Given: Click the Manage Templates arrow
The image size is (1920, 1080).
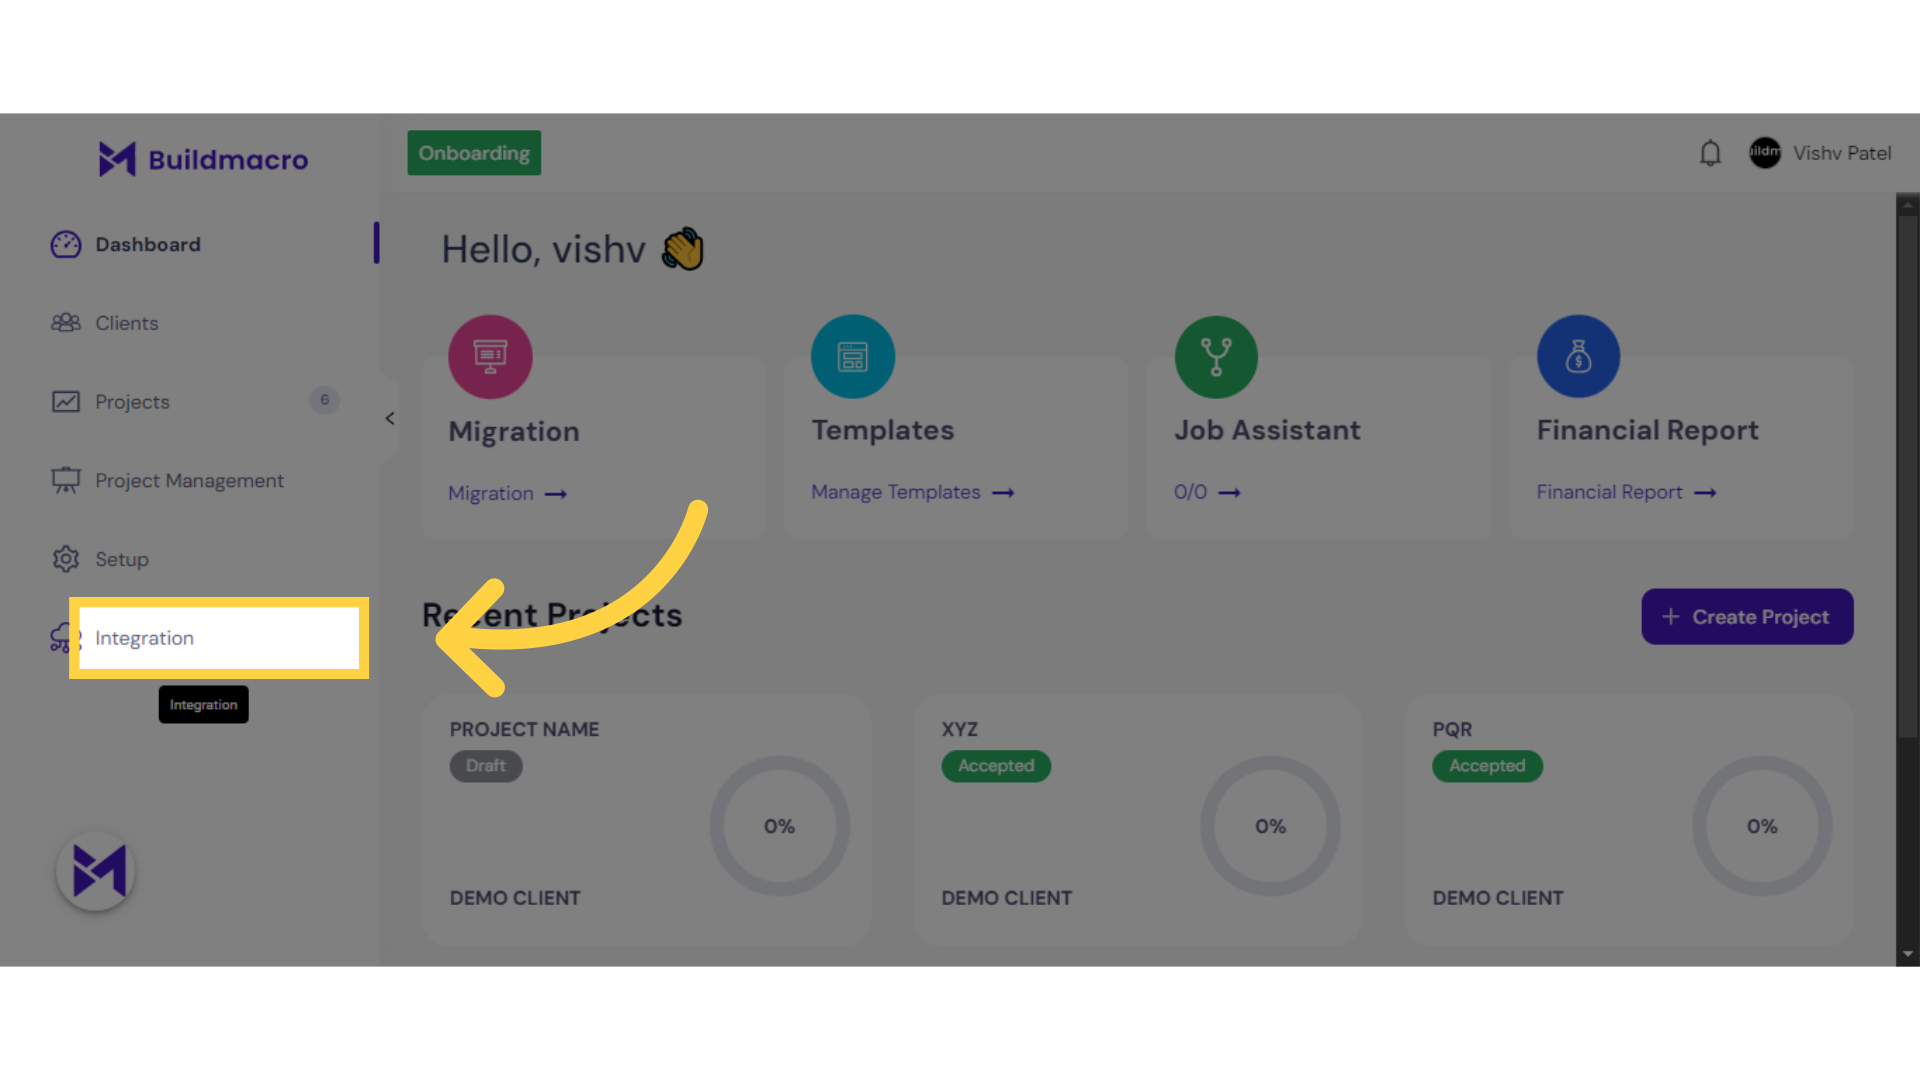Looking at the screenshot, I should pos(1003,493).
